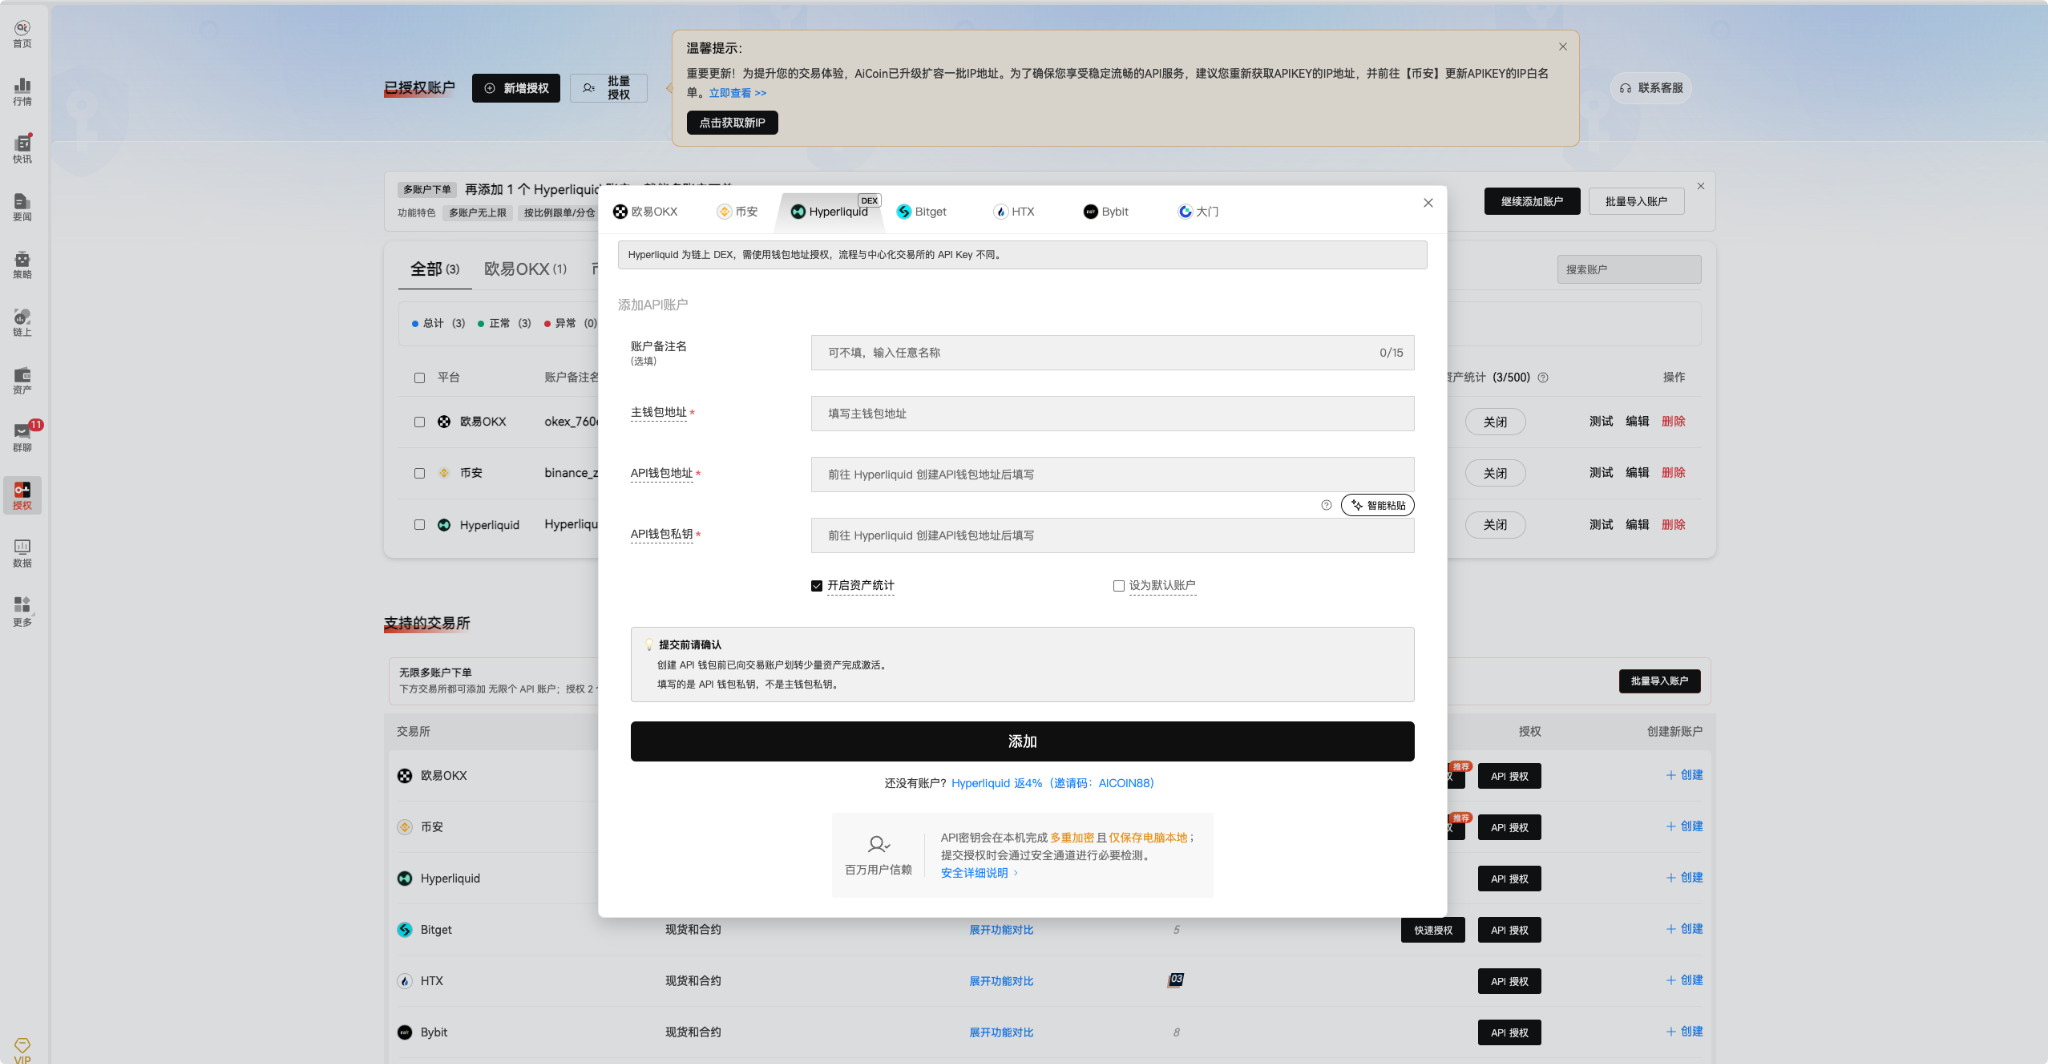Focus the 账户备注名 input field

[1112, 353]
